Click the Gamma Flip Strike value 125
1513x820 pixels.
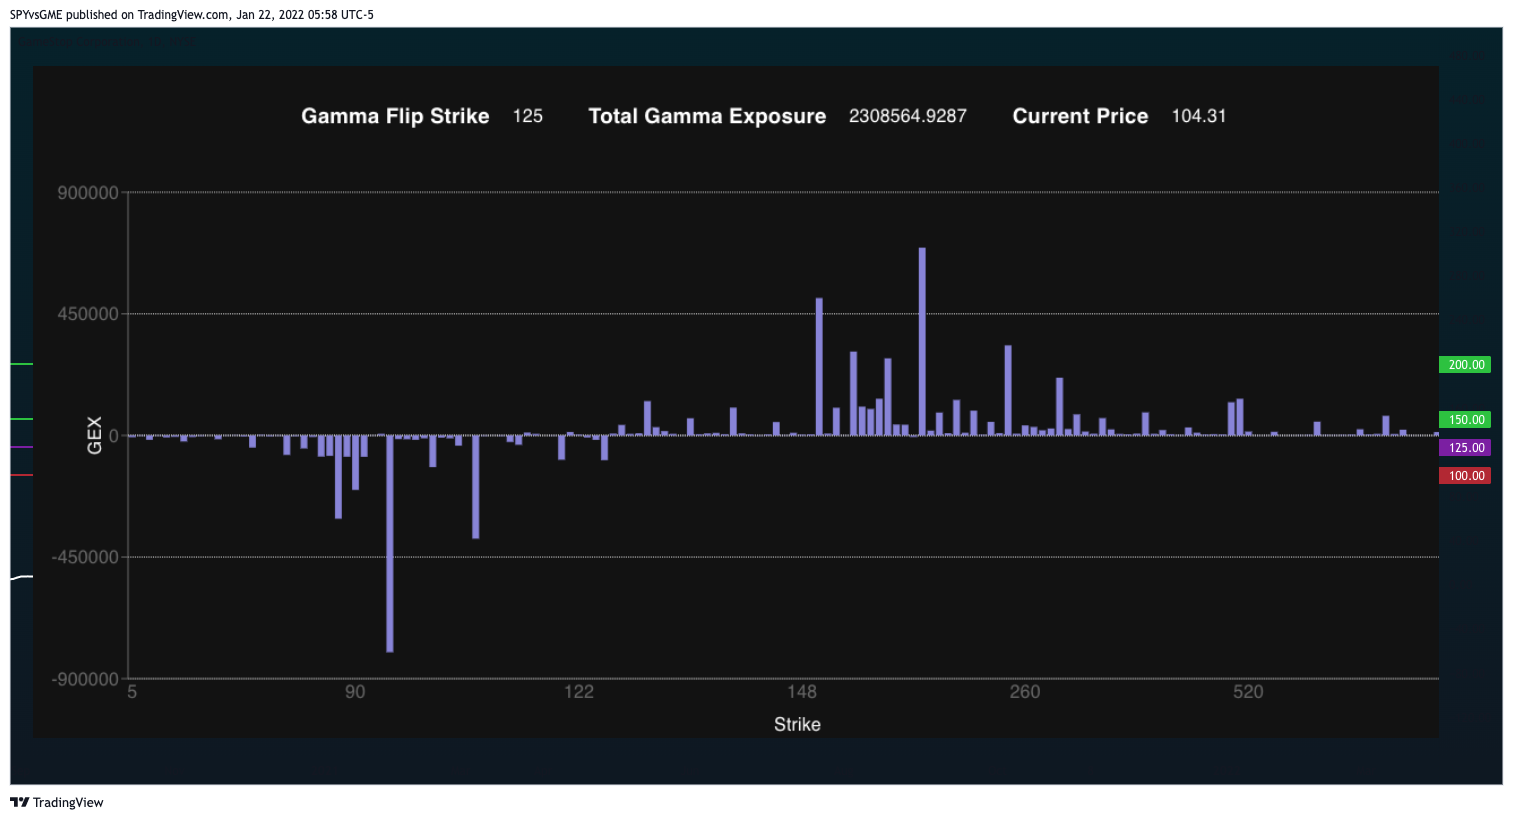click(528, 116)
